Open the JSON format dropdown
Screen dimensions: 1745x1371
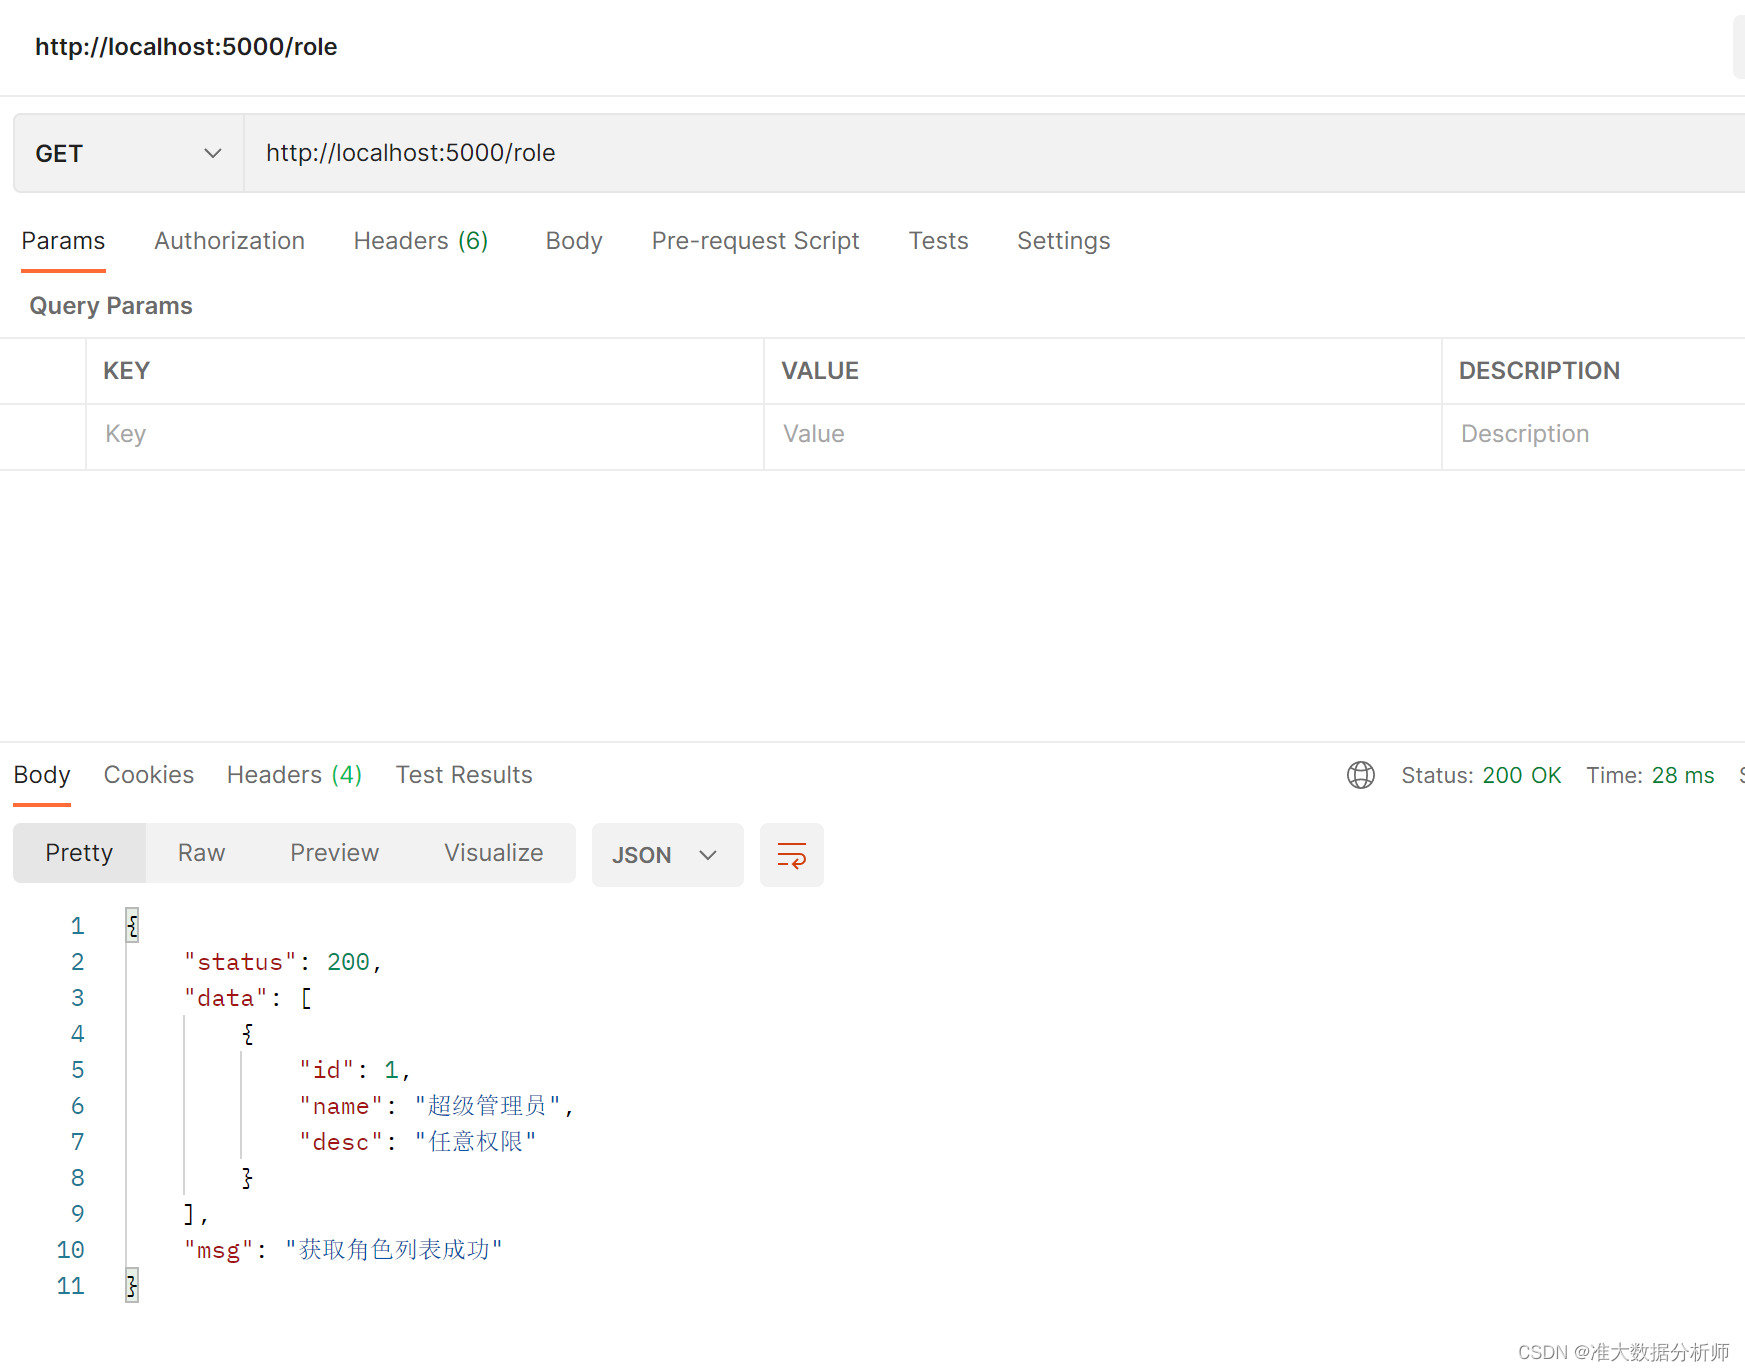click(x=667, y=855)
